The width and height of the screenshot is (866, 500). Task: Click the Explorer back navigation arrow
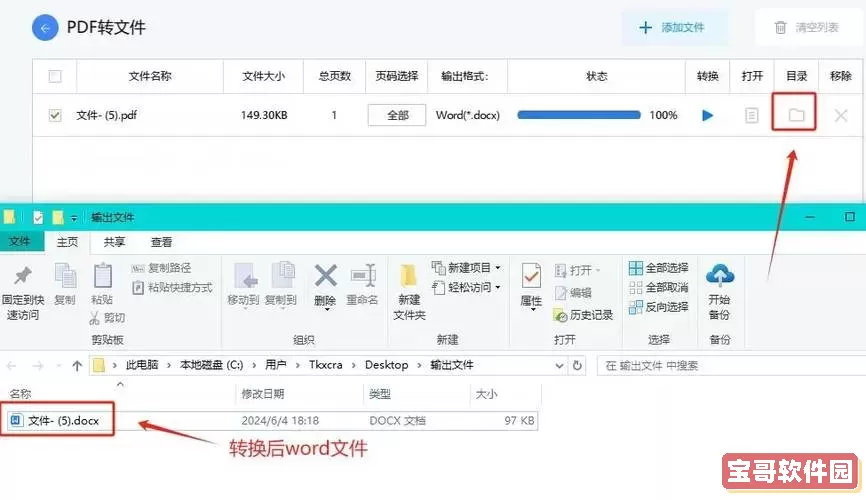pyautogui.click(x=12, y=366)
